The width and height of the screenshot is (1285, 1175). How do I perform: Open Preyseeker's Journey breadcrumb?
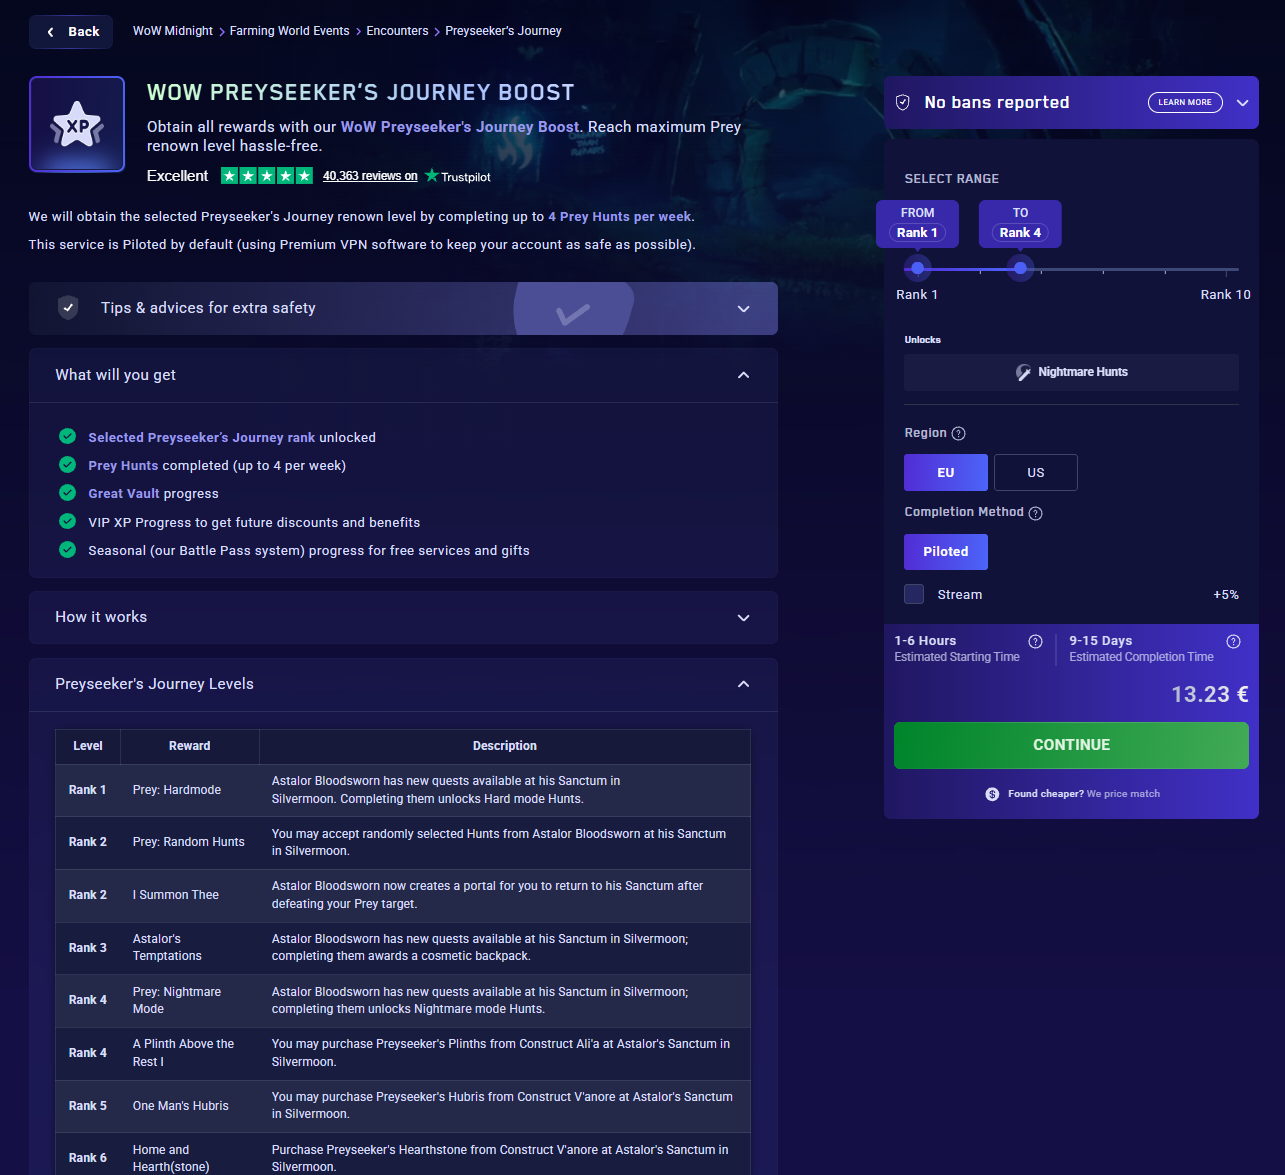(503, 31)
